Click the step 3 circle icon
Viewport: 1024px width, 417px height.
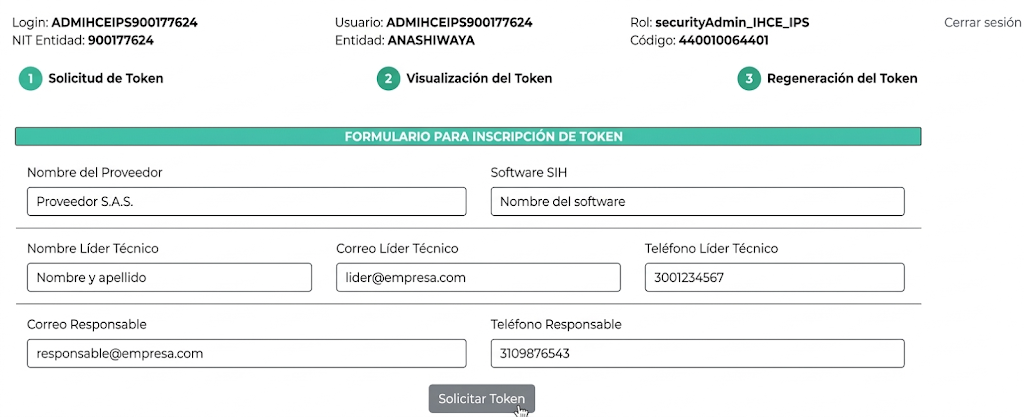[749, 79]
